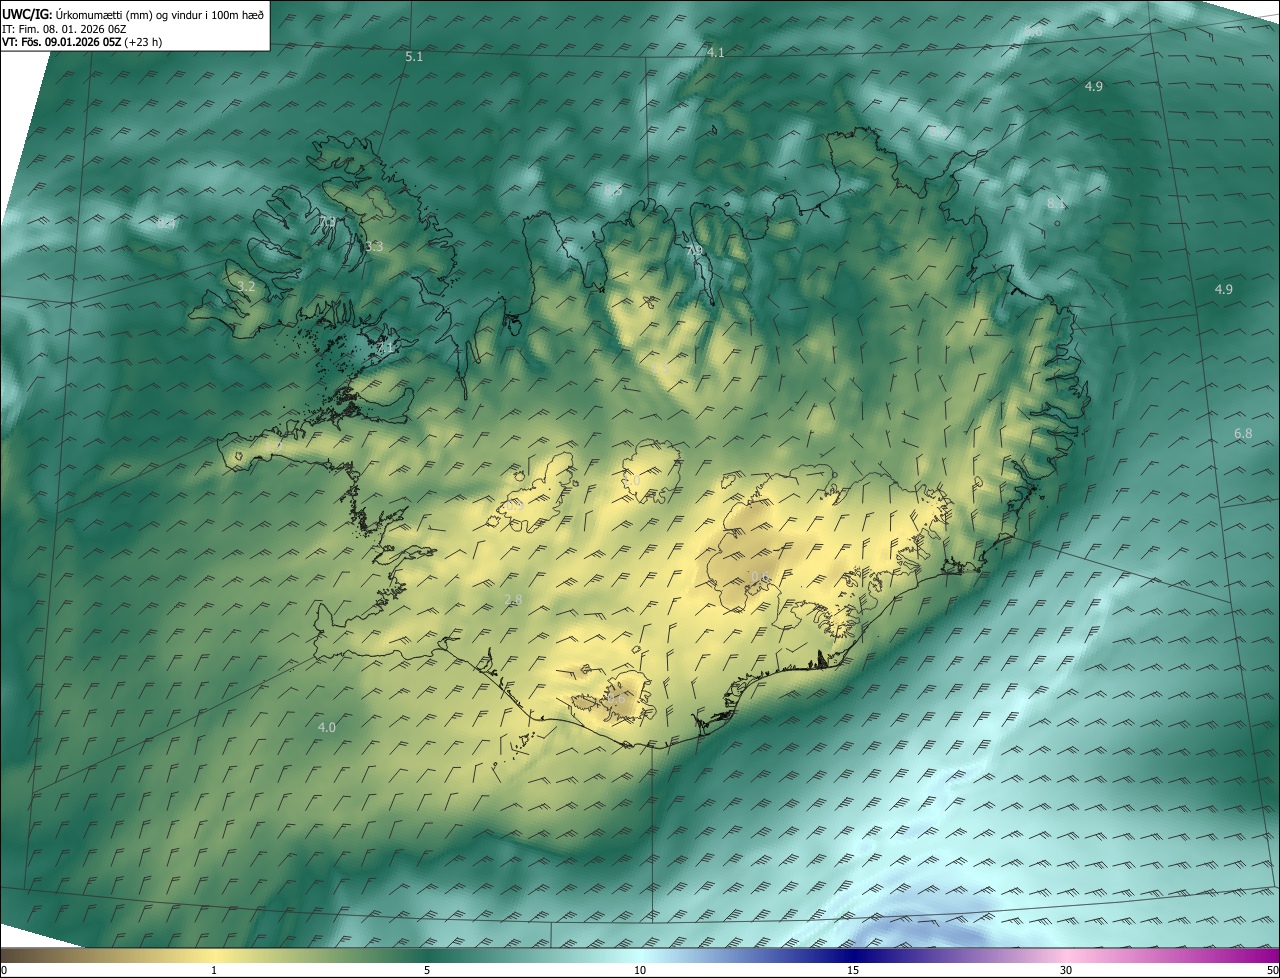Click the 3.2 value label in the Westfjords

246,287
